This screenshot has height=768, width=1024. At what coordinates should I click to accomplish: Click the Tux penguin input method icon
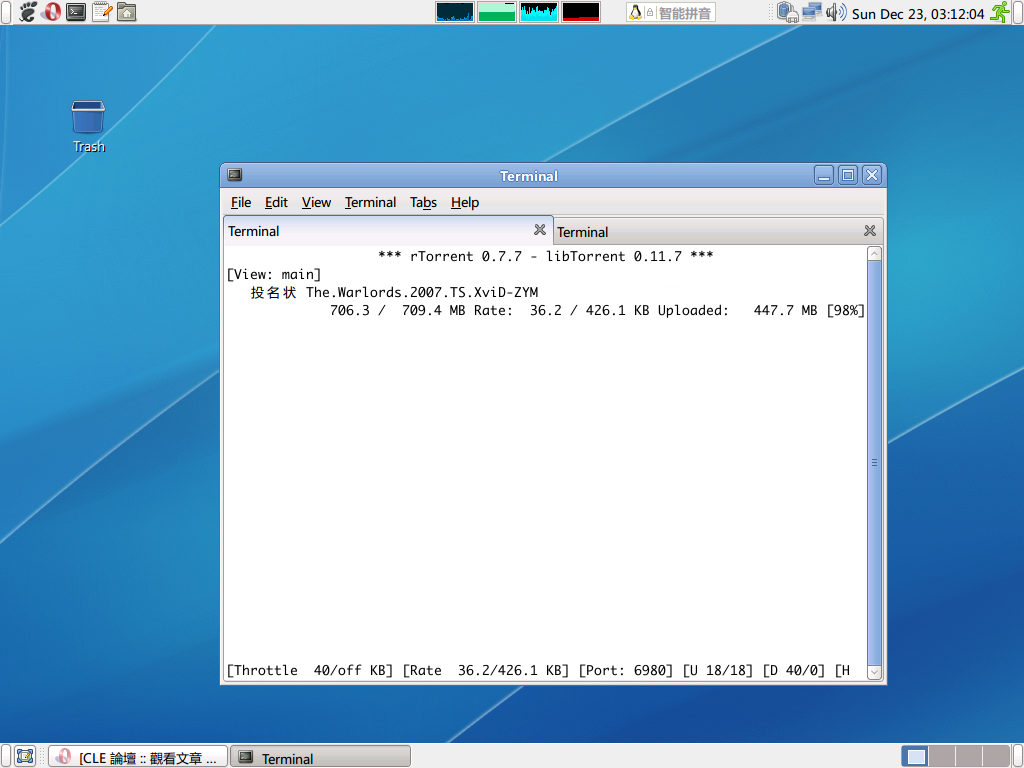pos(635,12)
